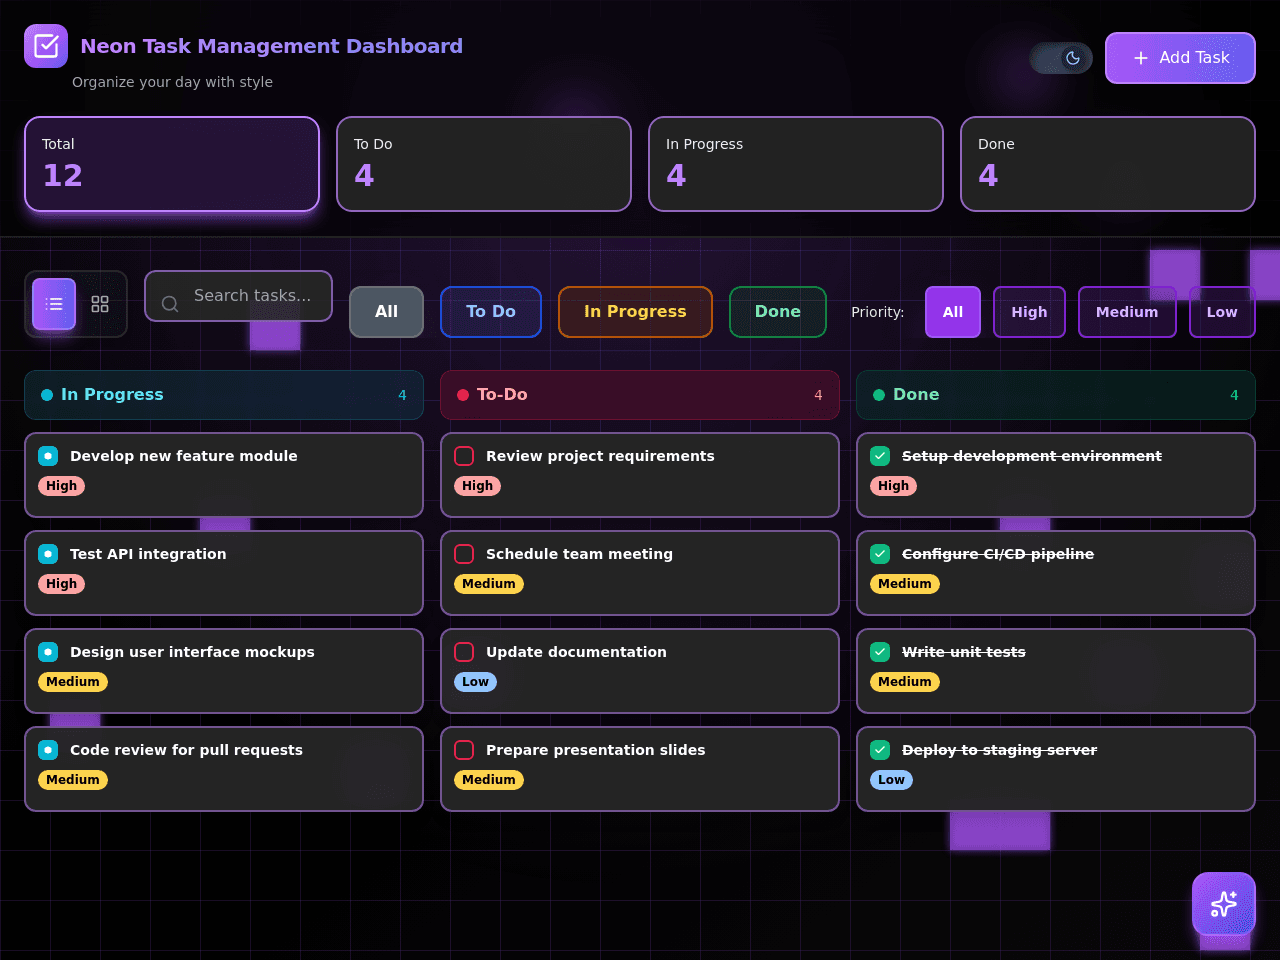
Task: Click the Search tasks input field
Action: [238, 296]
